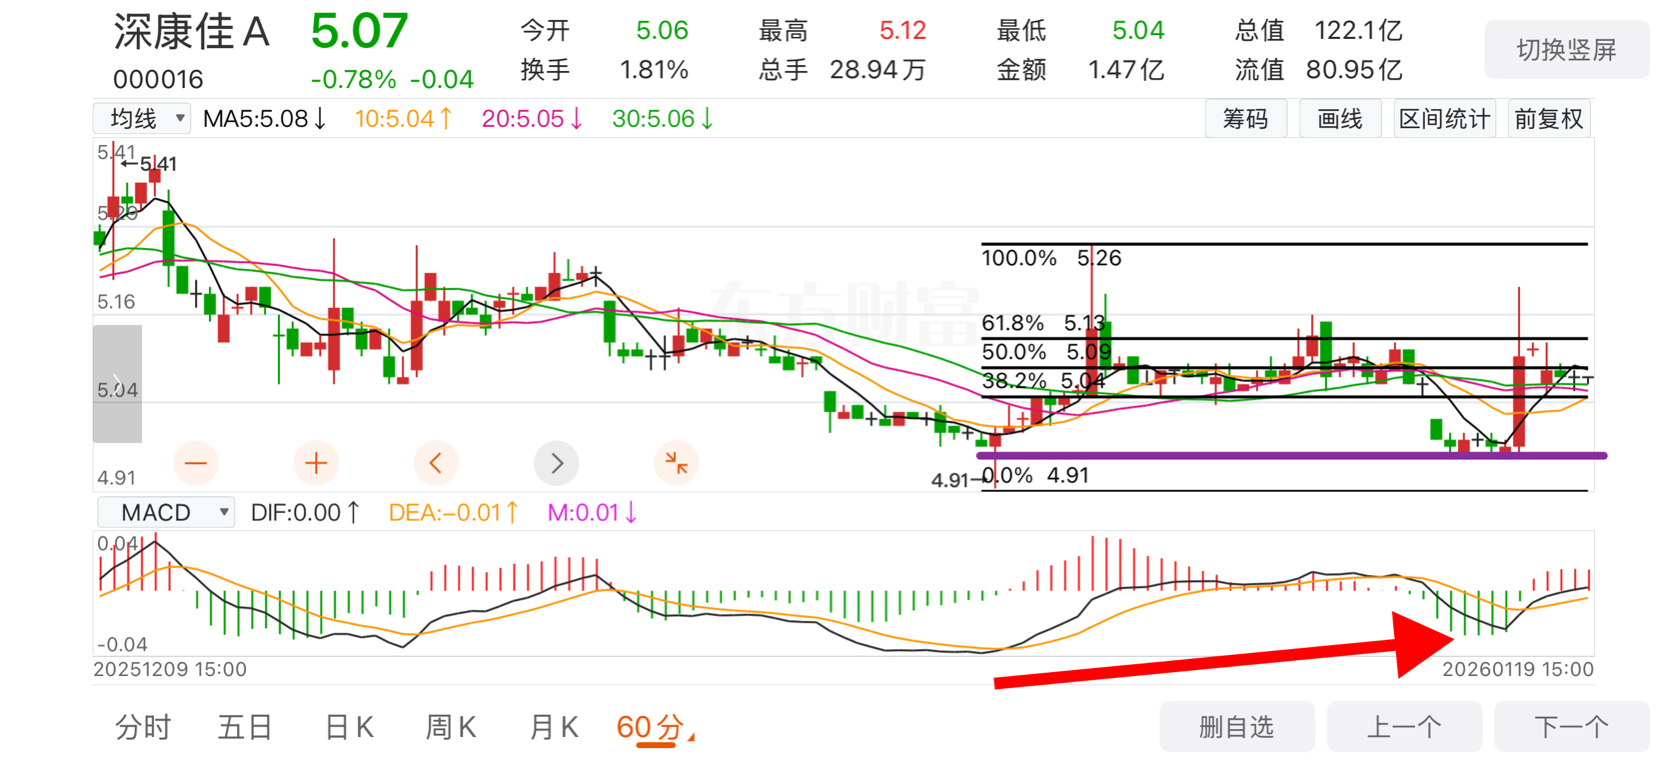1663x768 pixels.
Task: Tap the zoom out minus icon
Action: [x=196, y=463]
